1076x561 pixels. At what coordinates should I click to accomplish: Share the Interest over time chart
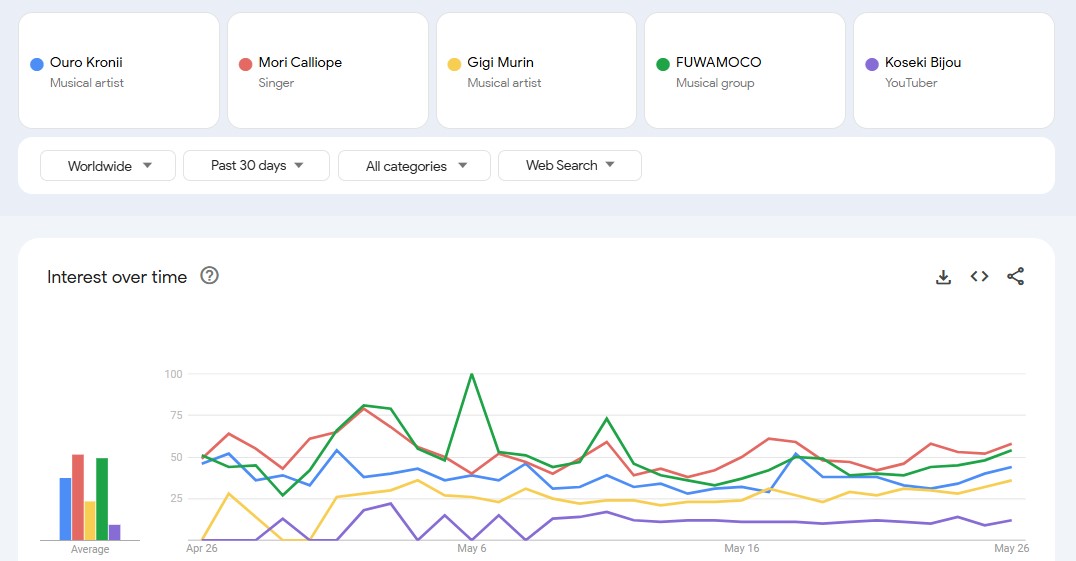coord(1015,277)
